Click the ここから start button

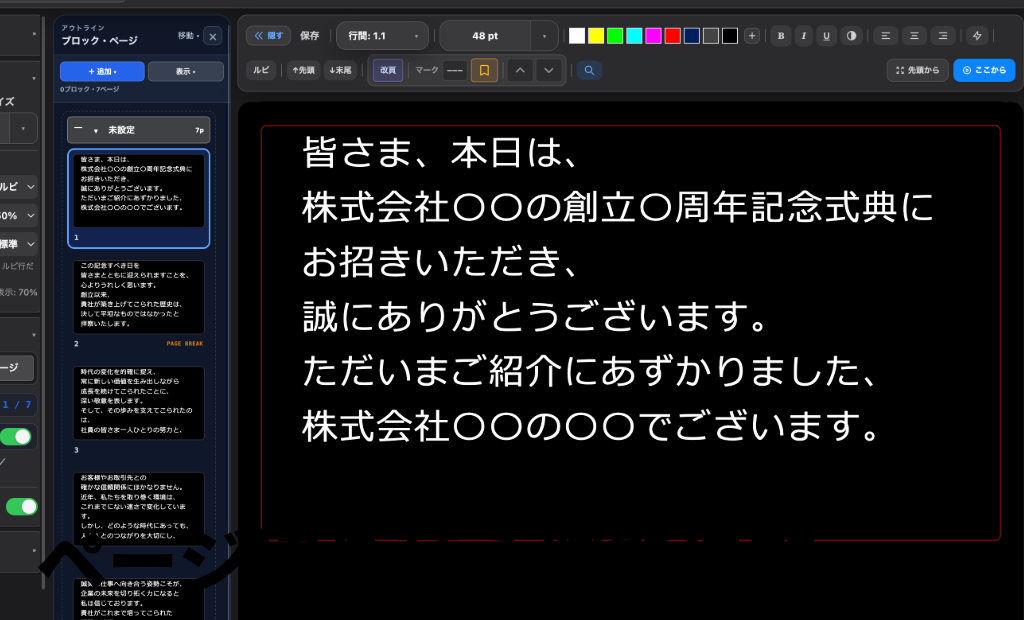984,70
